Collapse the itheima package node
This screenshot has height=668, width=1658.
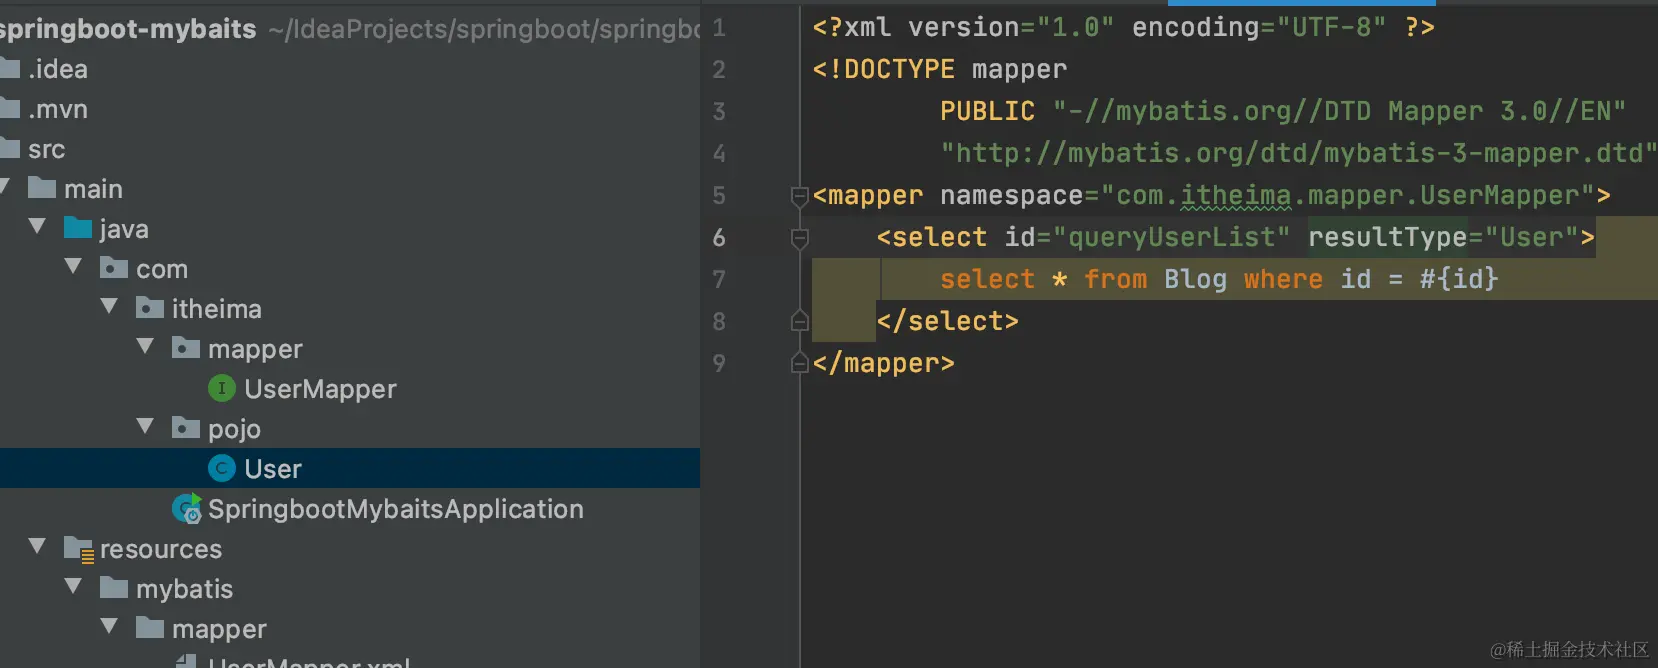coord(109,307)
